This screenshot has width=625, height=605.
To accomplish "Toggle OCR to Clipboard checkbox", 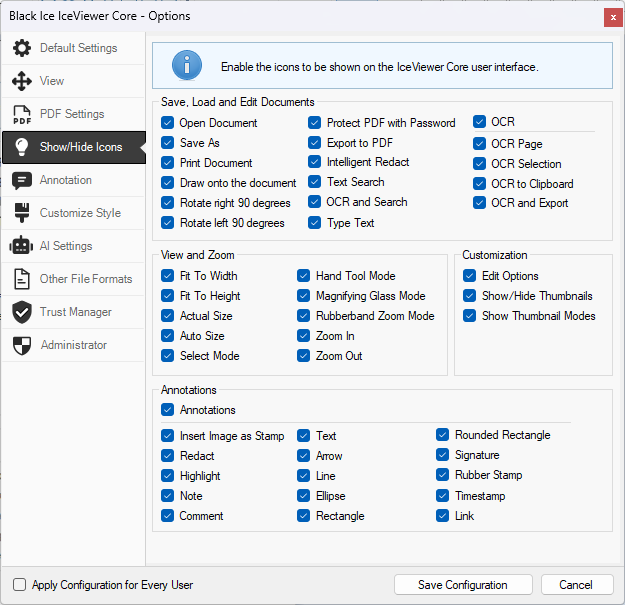I will pyautogui.click(x=480, y=183).
